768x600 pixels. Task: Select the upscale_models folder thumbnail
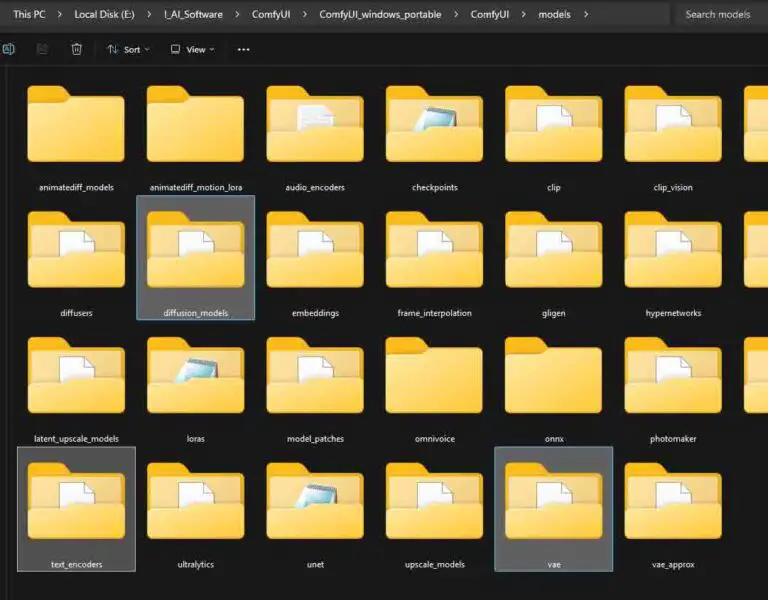click(434, 501)
